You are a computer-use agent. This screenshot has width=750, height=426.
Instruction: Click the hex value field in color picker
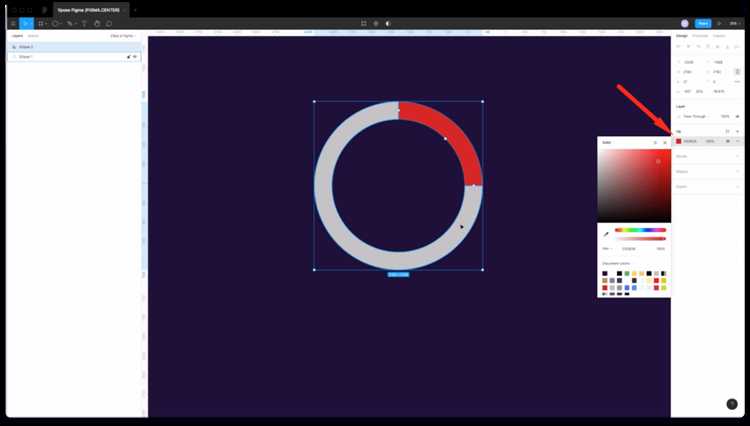(x=629, y=249)
